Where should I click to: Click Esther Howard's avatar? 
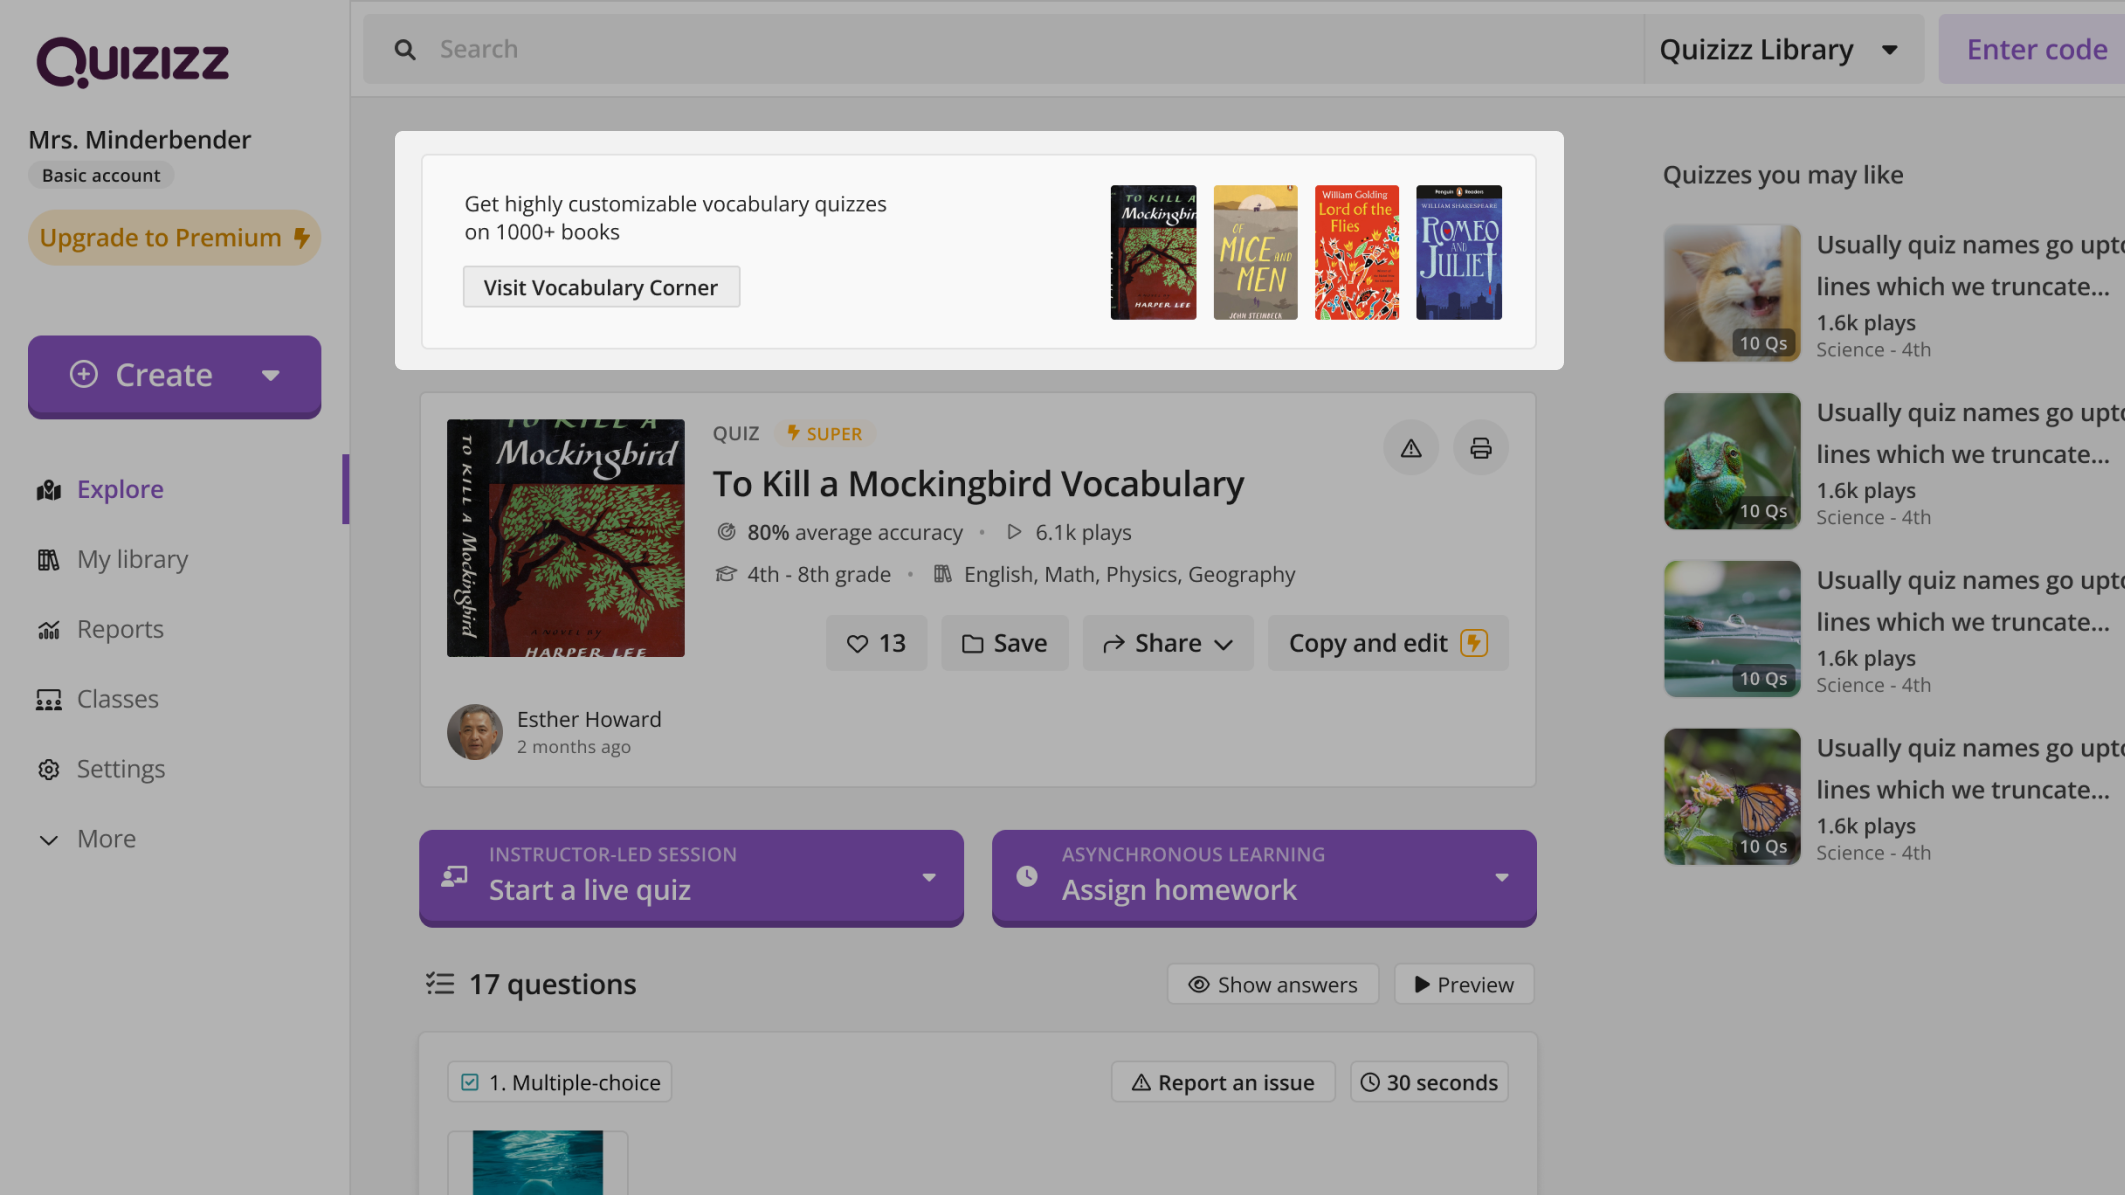point(475,732)
